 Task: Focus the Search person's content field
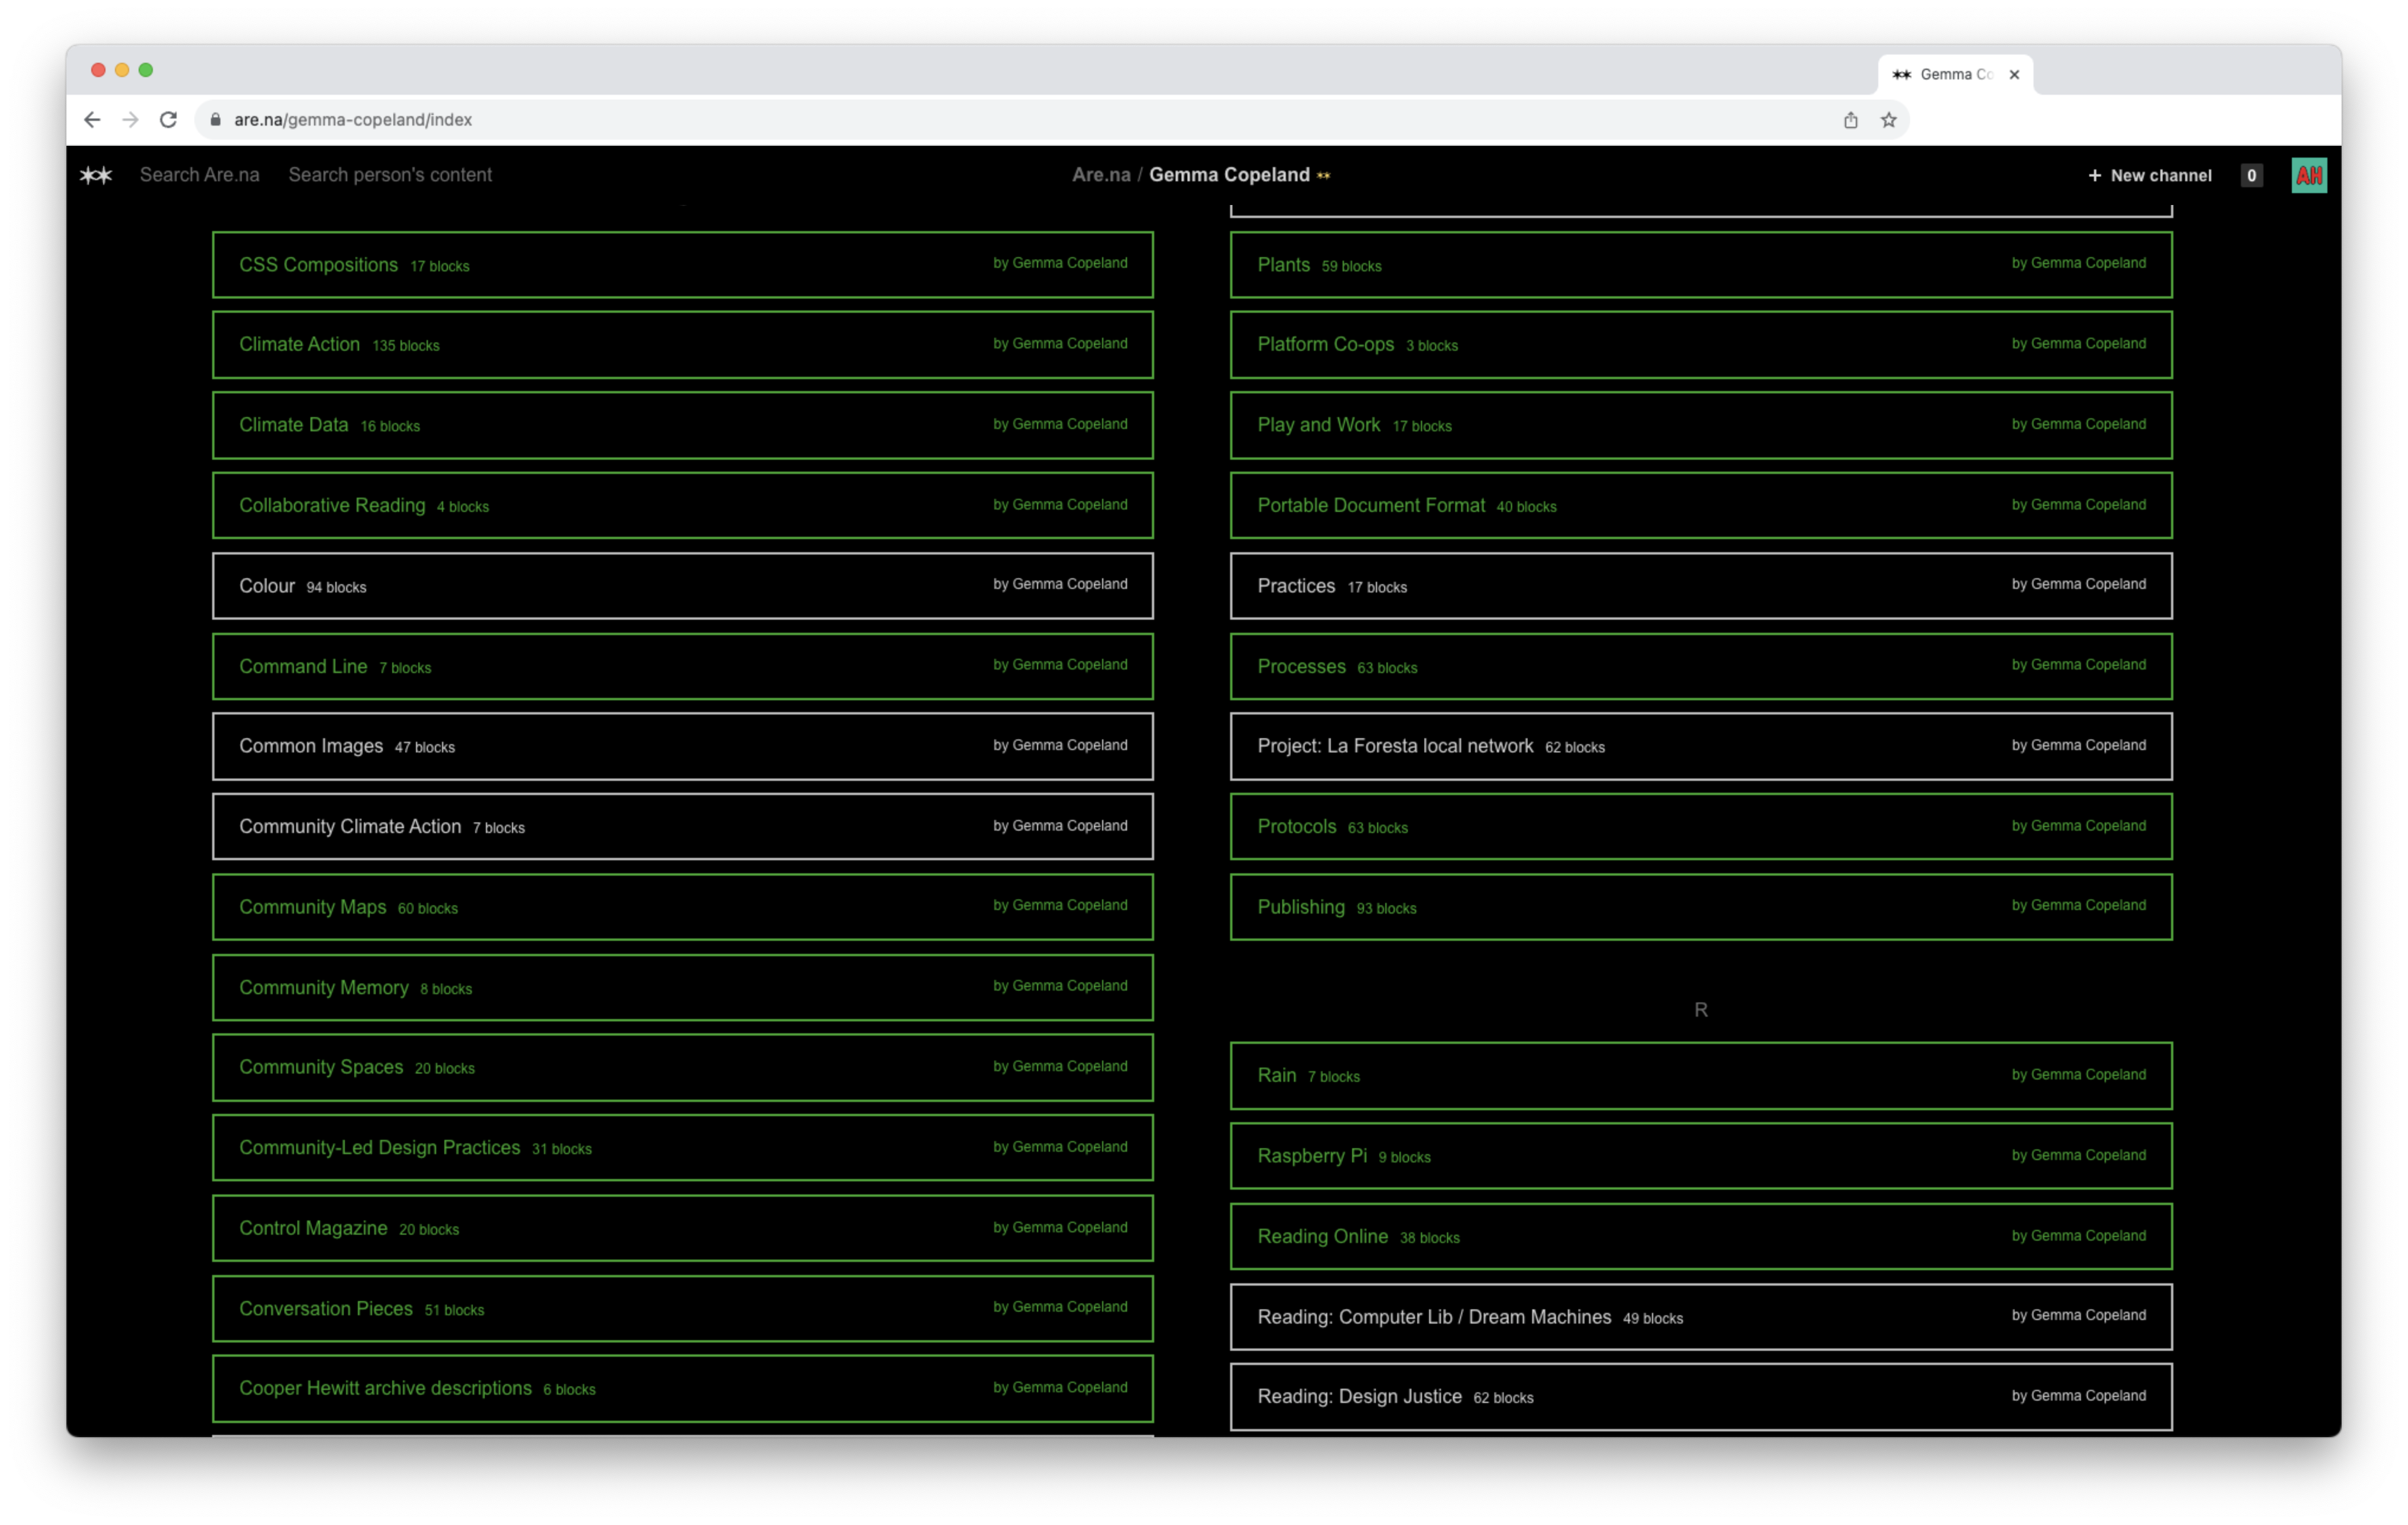390,175
